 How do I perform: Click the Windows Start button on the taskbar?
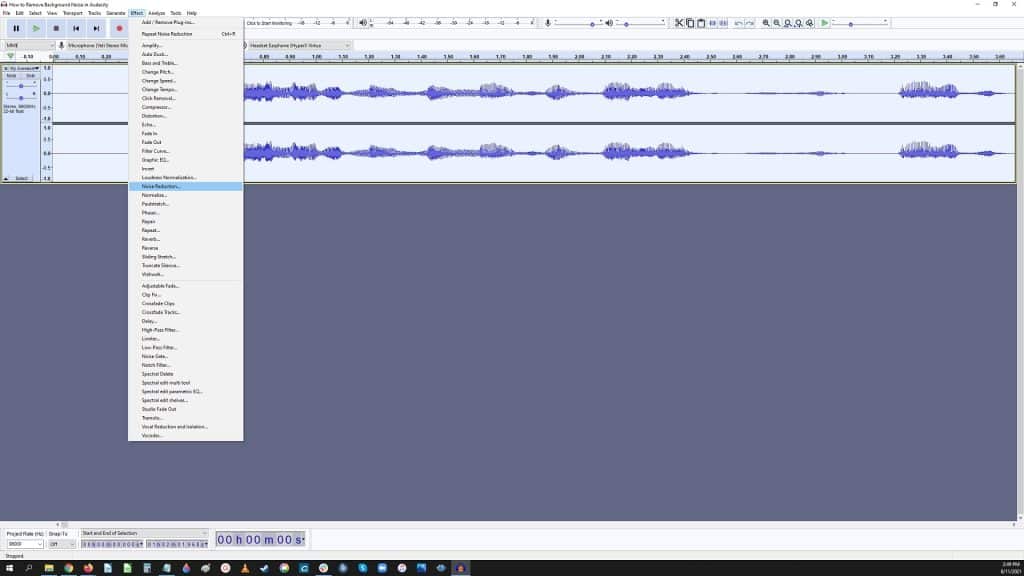[x=9, y=568]
